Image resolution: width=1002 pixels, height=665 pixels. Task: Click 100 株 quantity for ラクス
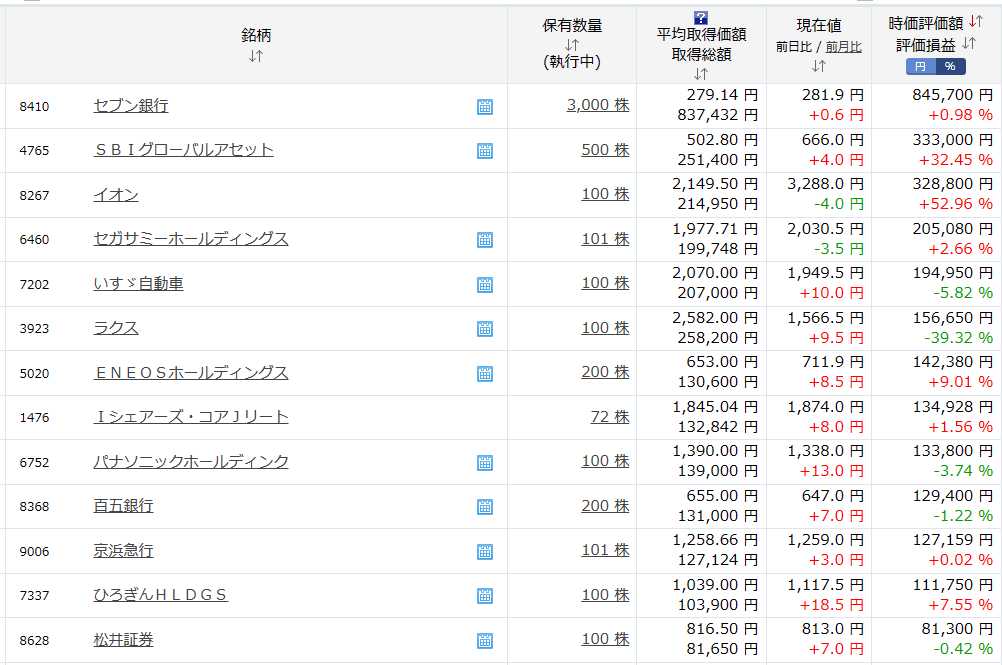tap(605, 327)
